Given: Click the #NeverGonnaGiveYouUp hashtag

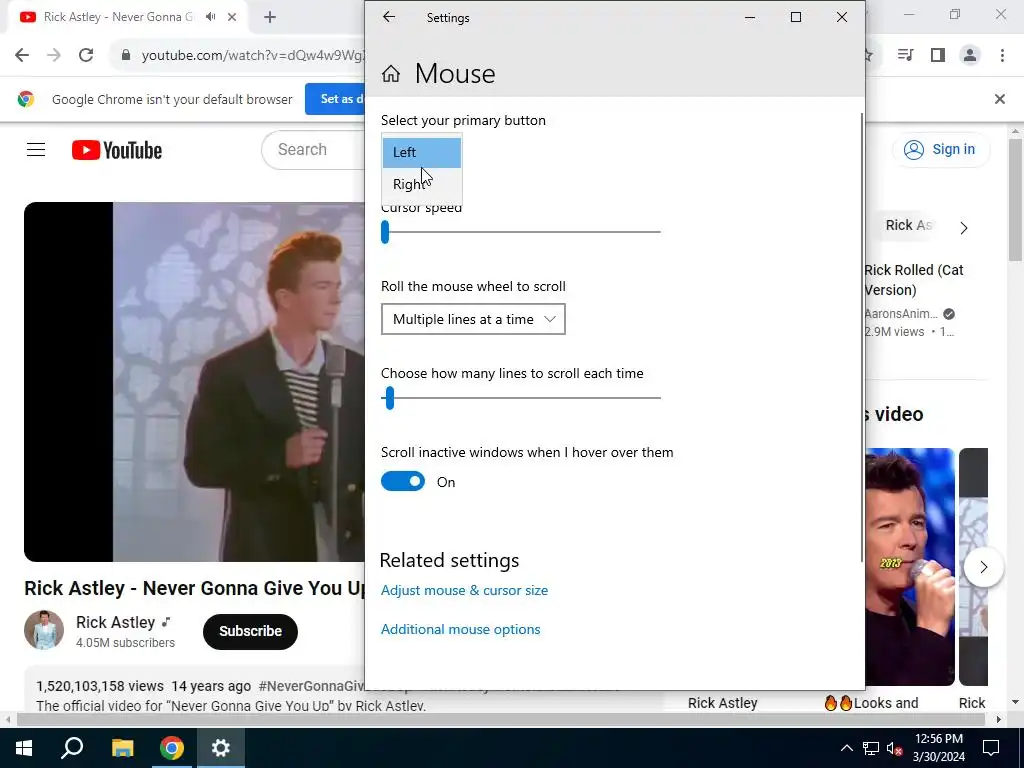Looking at the screenshot, I should 312,686.
